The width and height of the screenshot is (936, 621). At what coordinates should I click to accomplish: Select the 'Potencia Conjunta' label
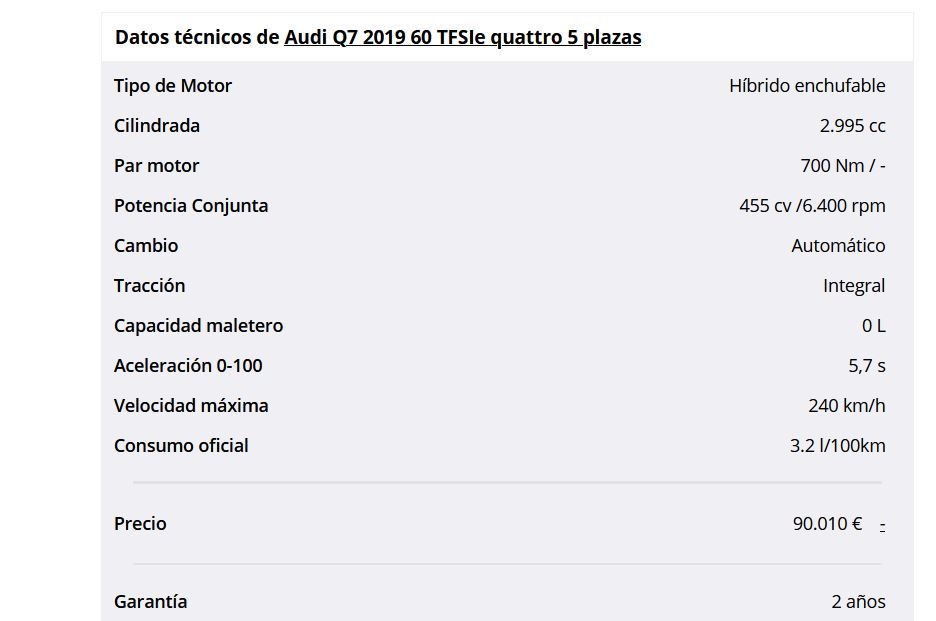[x=191, y=206]
